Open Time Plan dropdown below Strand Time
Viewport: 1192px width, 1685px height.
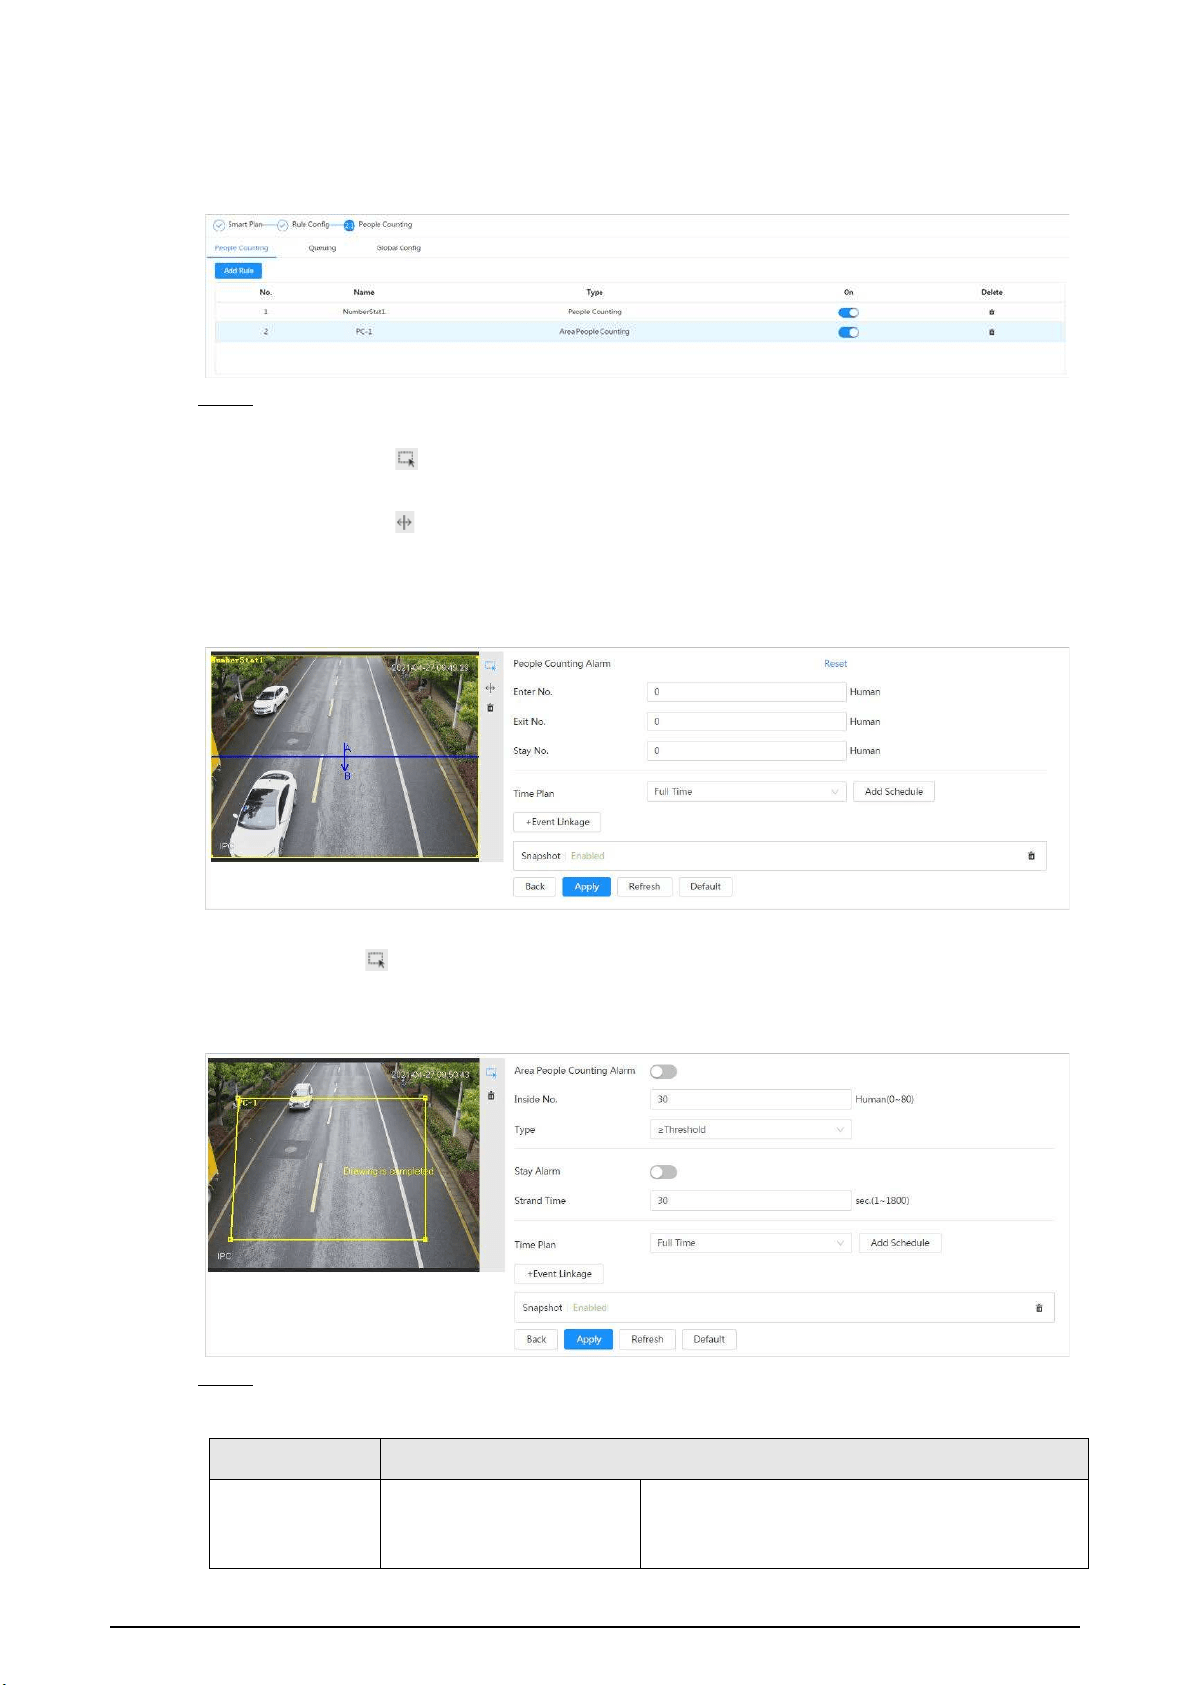[750, 1243]
